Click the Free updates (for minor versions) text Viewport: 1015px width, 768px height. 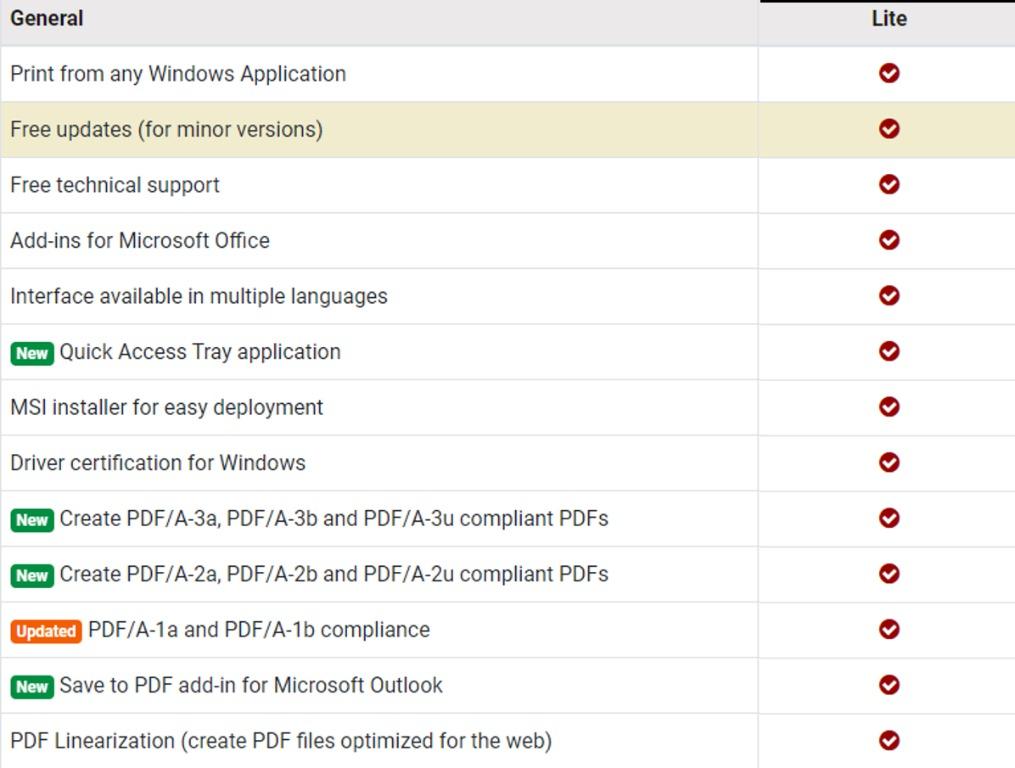166,130
